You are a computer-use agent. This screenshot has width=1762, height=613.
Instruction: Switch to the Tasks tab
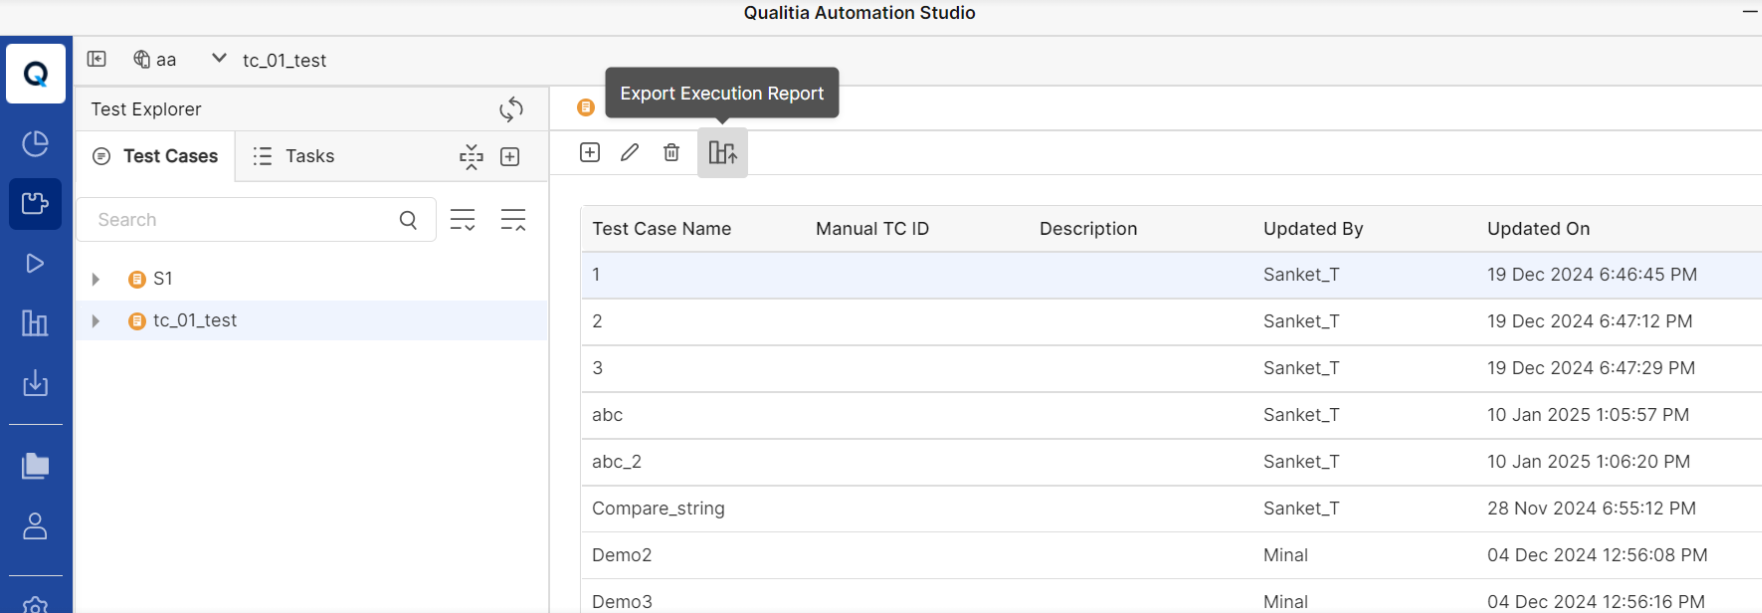point(294,156)
